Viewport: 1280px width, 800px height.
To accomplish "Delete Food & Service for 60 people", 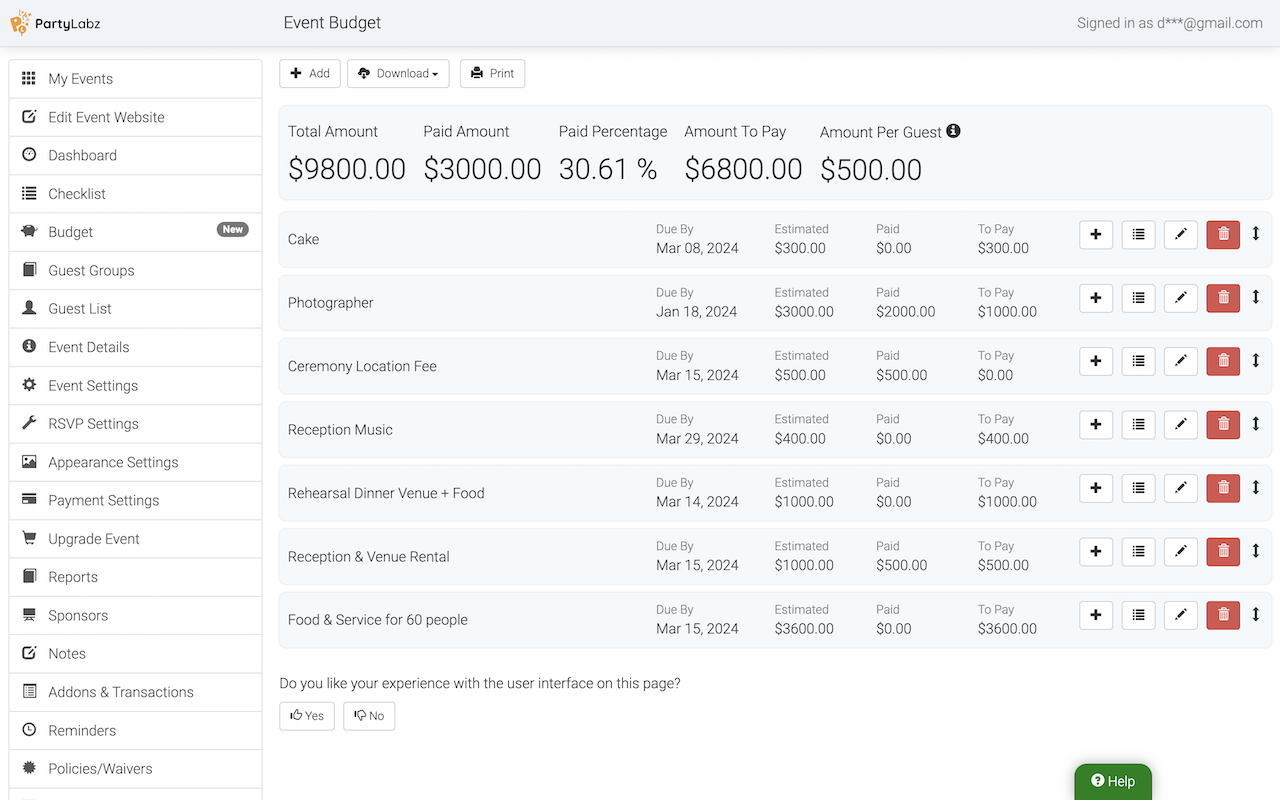I will coord(1223,615).
